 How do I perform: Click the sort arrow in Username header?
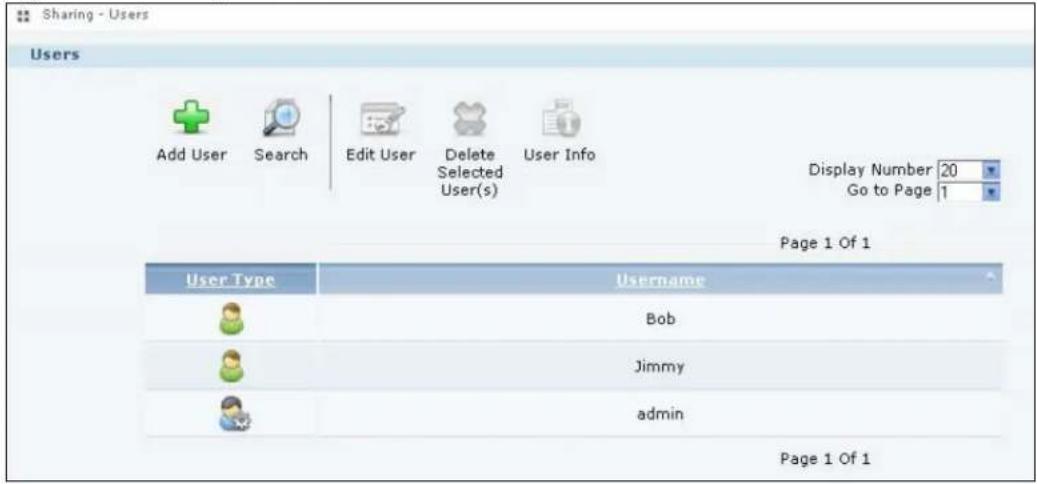991,274
